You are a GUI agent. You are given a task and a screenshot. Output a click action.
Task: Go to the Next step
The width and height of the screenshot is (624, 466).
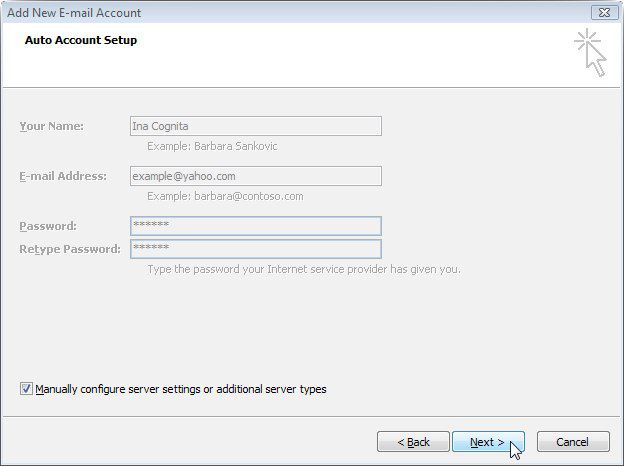click(x=488, y=442)
